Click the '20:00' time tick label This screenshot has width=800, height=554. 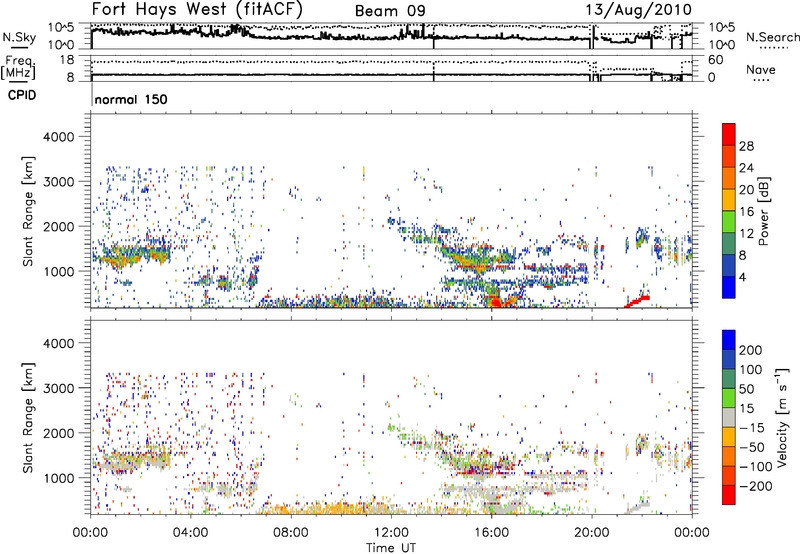pyautogui.click(x=592, y=532)
